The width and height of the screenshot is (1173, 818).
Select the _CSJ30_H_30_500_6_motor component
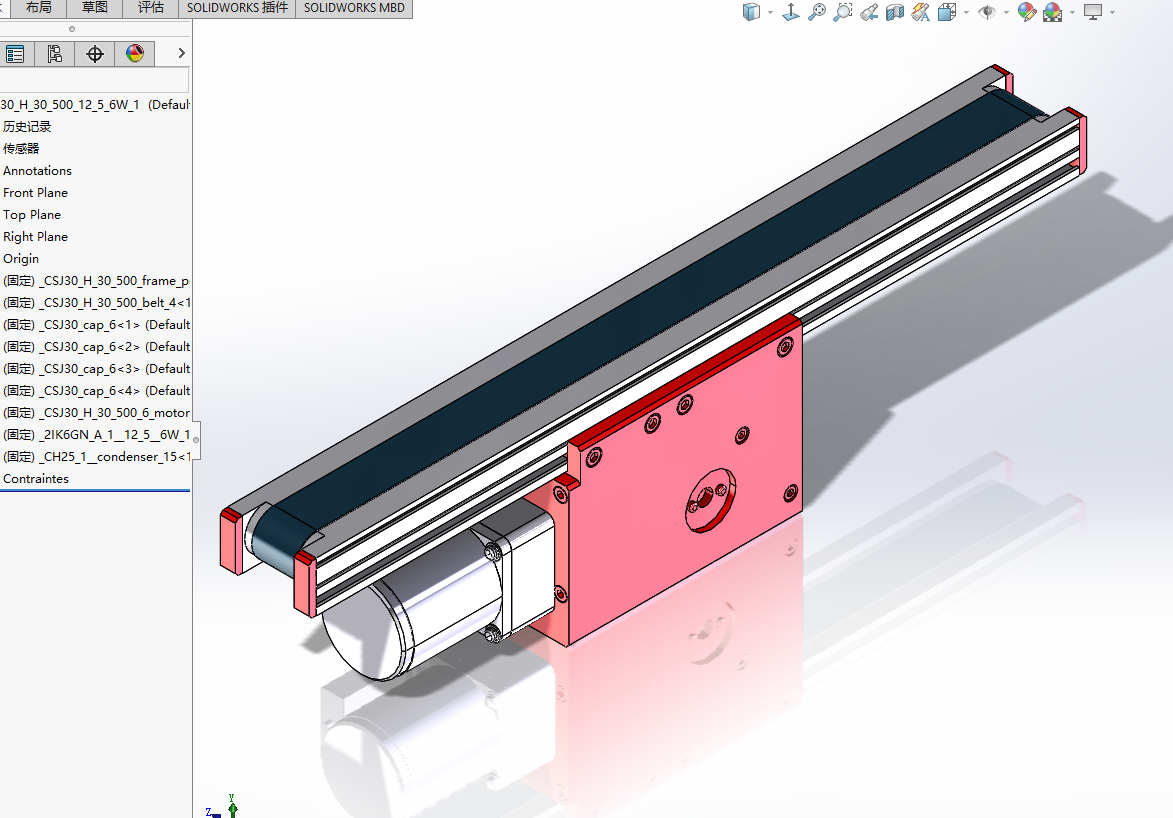96,413
